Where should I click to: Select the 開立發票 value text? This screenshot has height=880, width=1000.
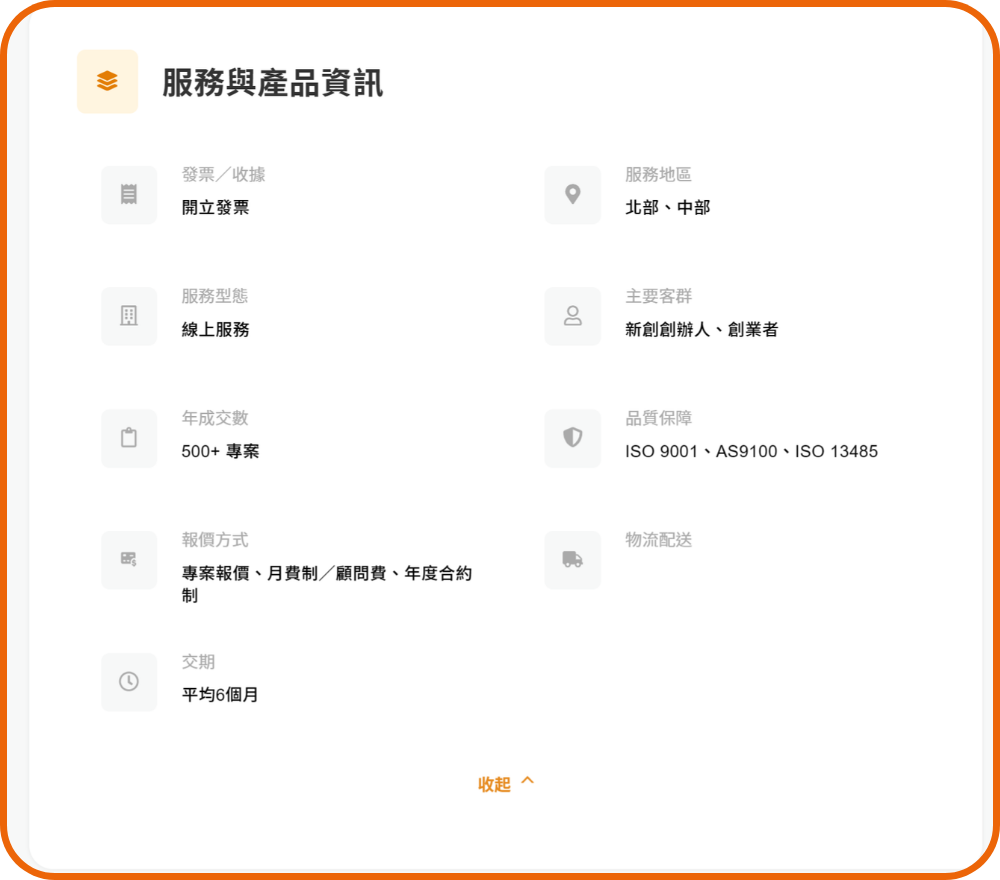point(215,208)
